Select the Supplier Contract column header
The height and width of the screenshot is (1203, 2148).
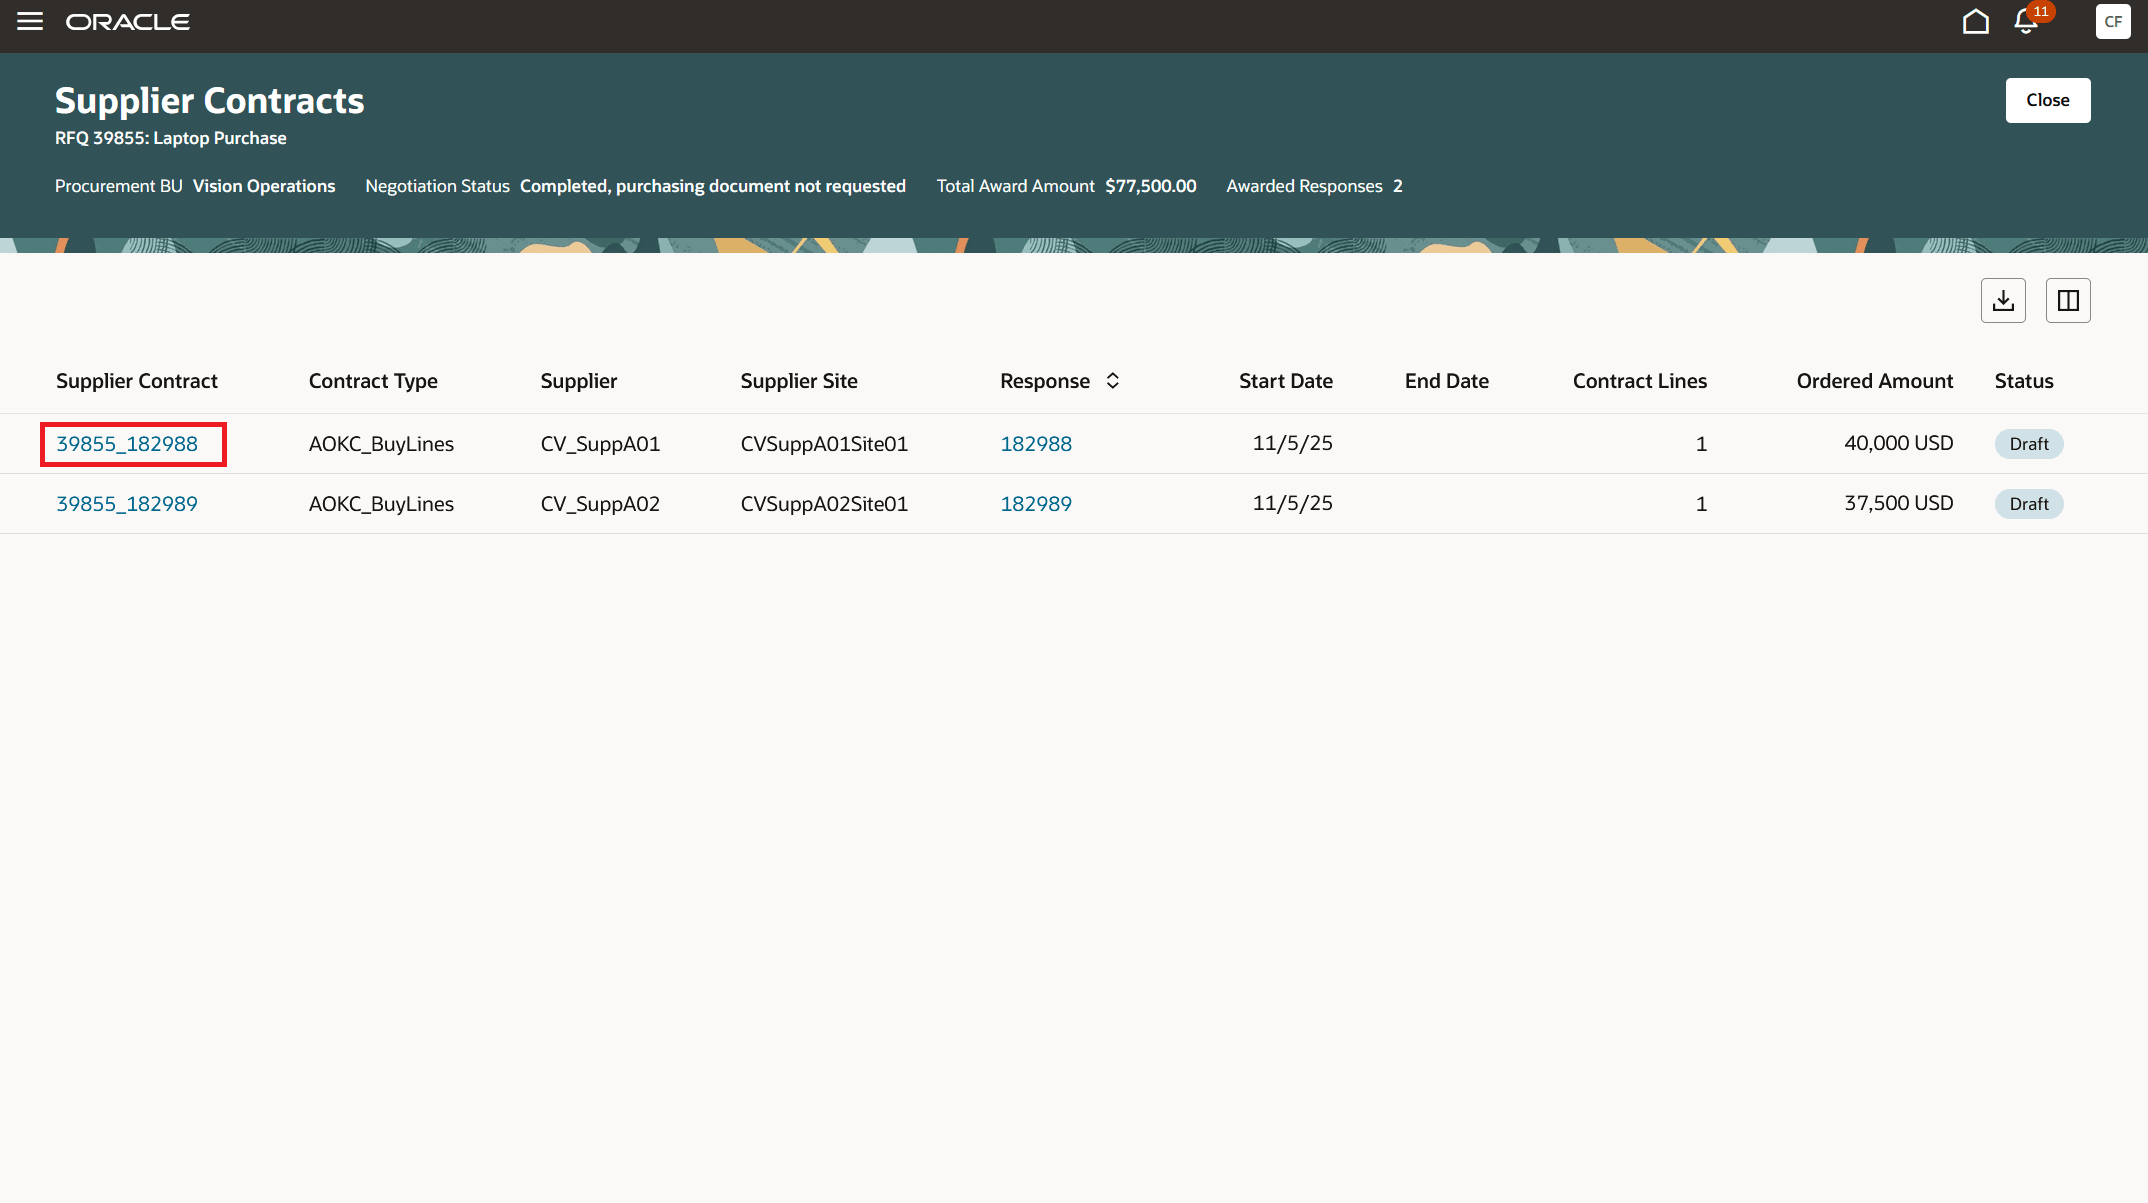tap(137, 381)
